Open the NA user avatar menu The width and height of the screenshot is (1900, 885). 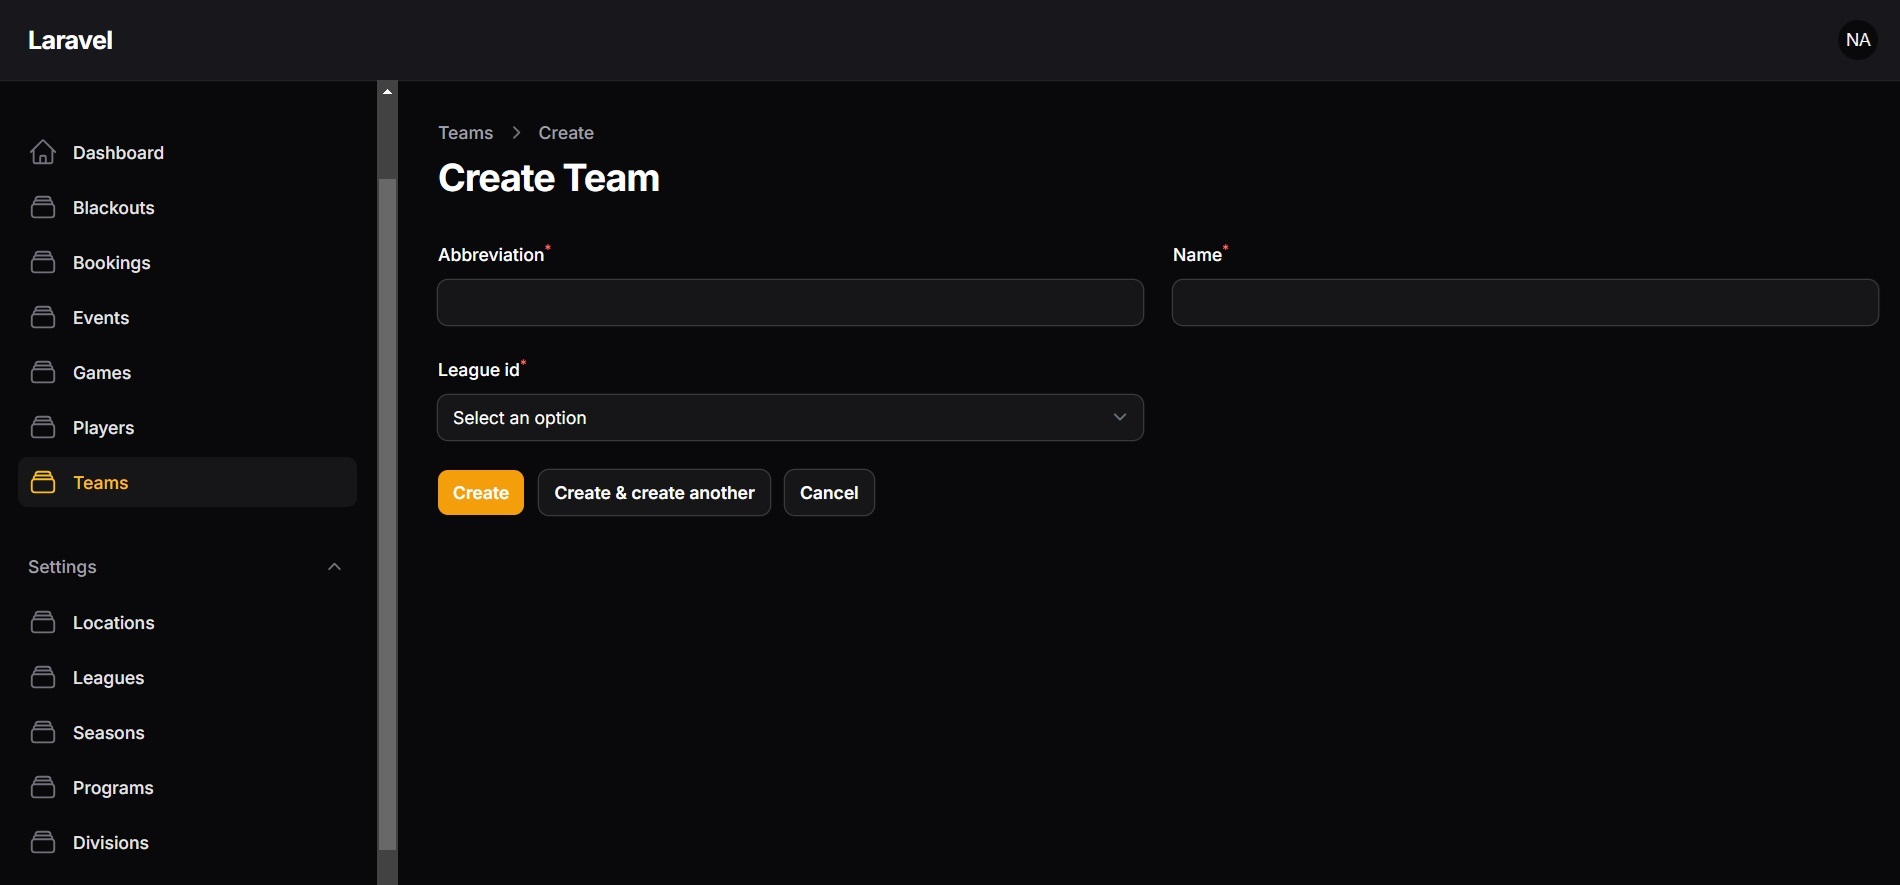point(1857,40)
